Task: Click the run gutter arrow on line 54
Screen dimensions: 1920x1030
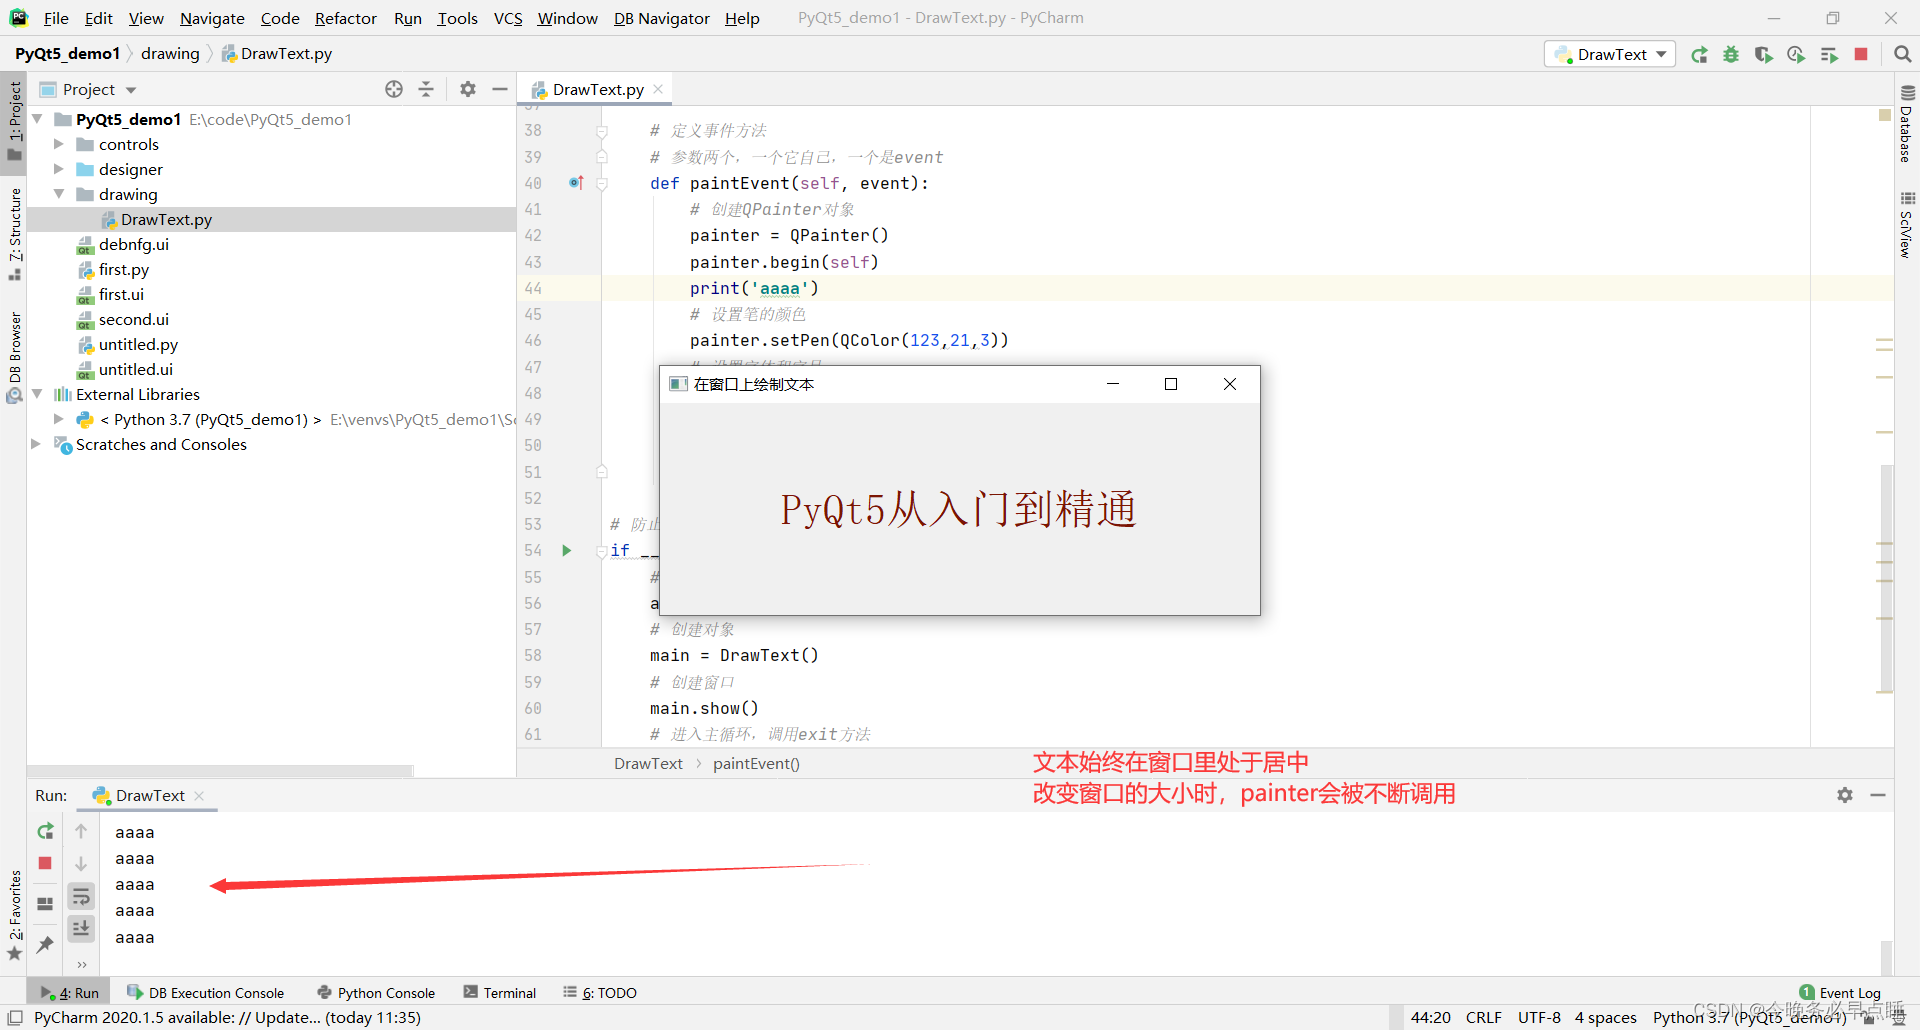Action: pyautogui.click(x=567, y=550)
